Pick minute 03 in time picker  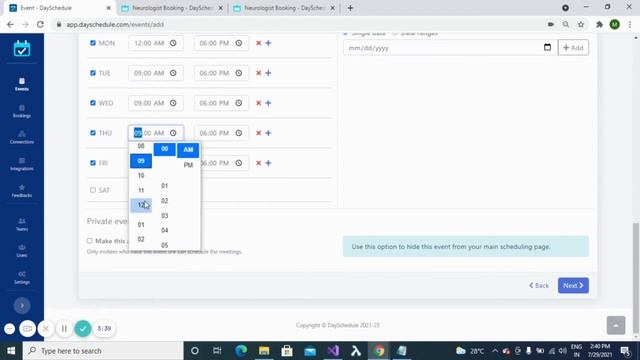tap(164, 216)
